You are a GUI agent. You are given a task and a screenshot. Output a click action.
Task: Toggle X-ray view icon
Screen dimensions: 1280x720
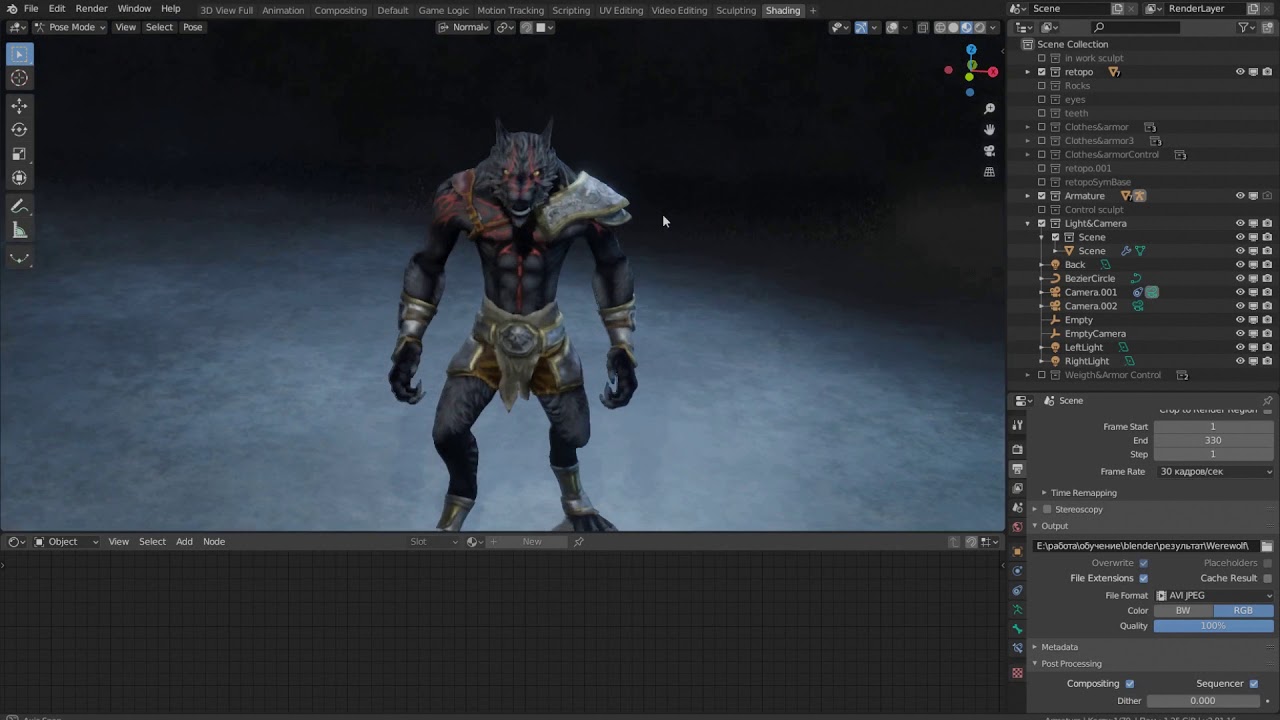(x=922, y=27)
